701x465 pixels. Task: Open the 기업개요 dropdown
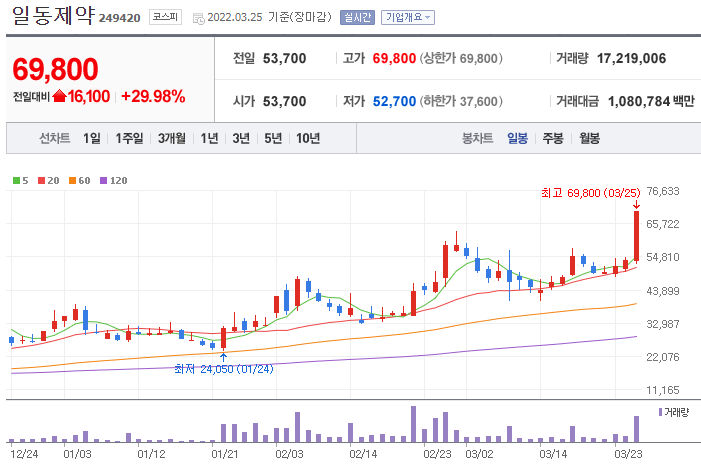(408, 17)
